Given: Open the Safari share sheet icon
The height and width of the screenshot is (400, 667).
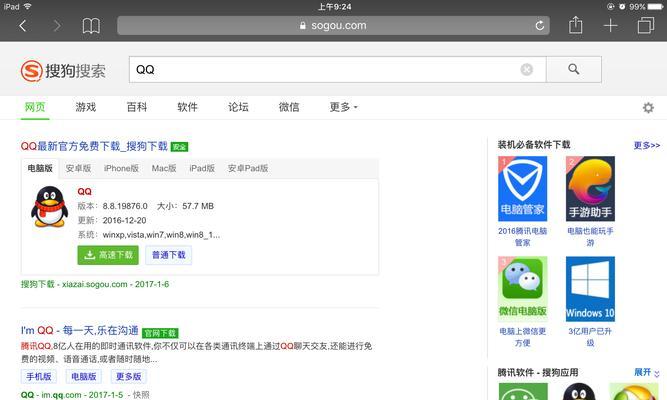Looking at the screenshot, I should pyautogui.click(x=576, y=25).
